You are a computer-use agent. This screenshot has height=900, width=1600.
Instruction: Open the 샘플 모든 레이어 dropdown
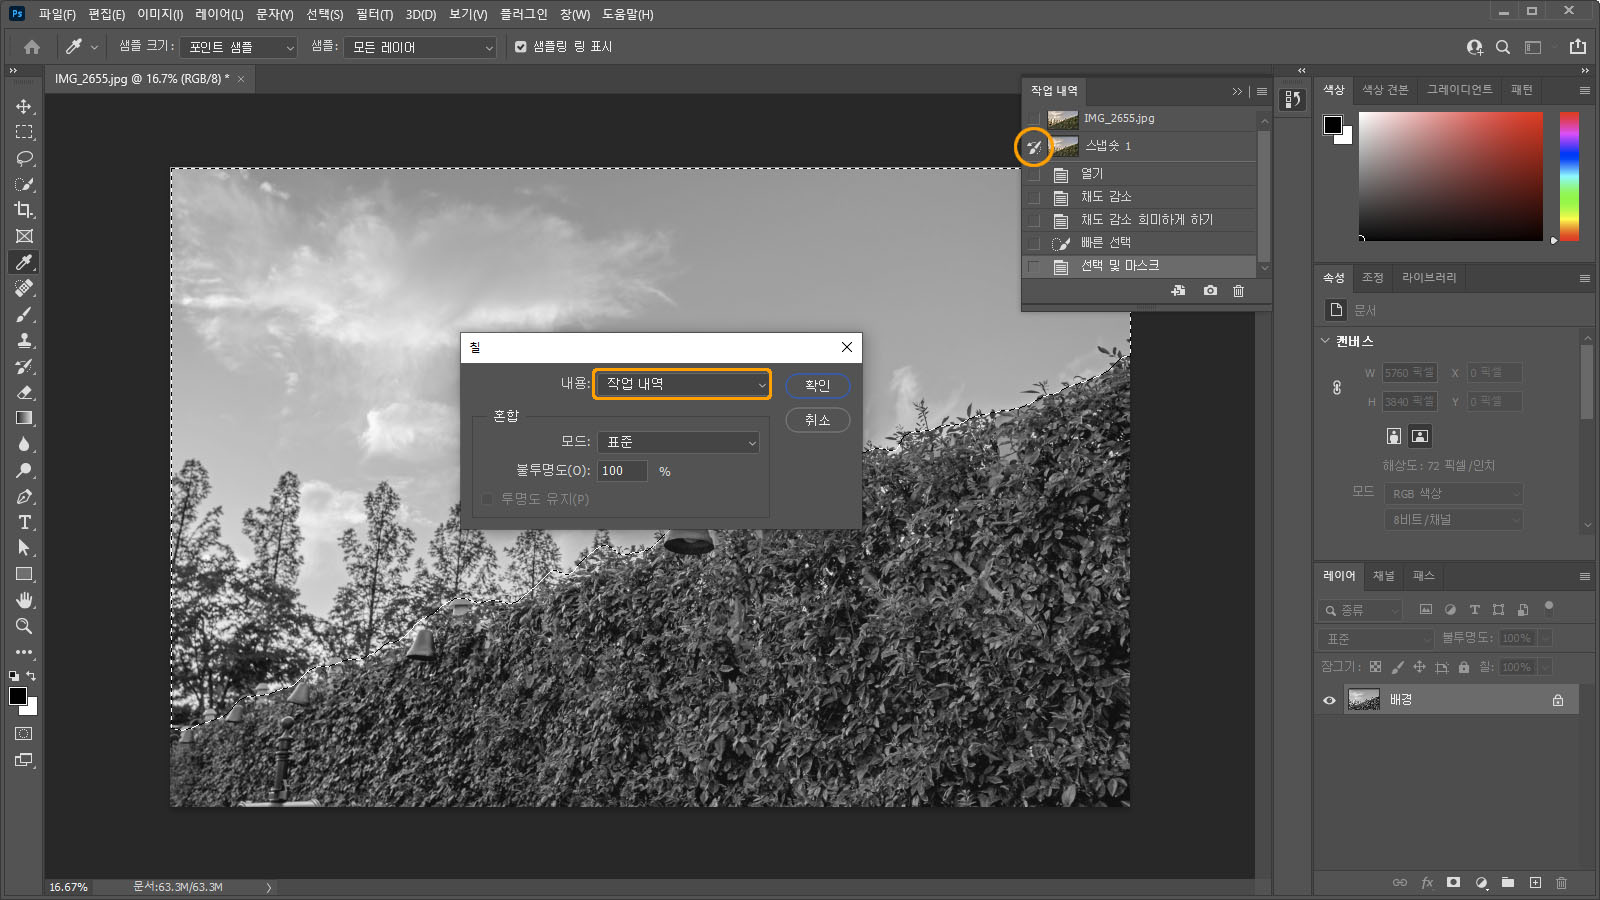pyautogui.click(x=420, y=47)
